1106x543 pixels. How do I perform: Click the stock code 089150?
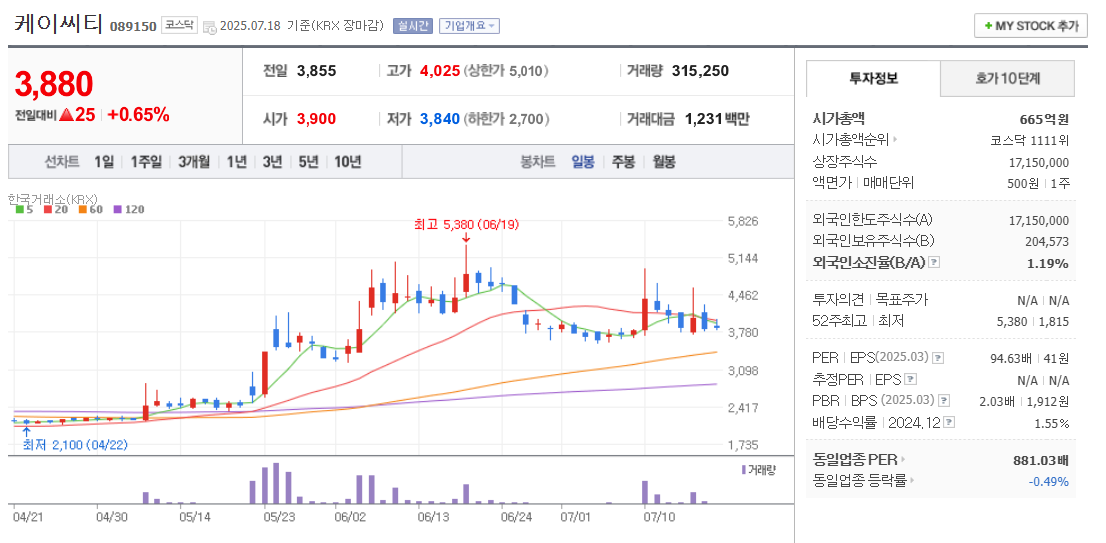tap(133, 27)
